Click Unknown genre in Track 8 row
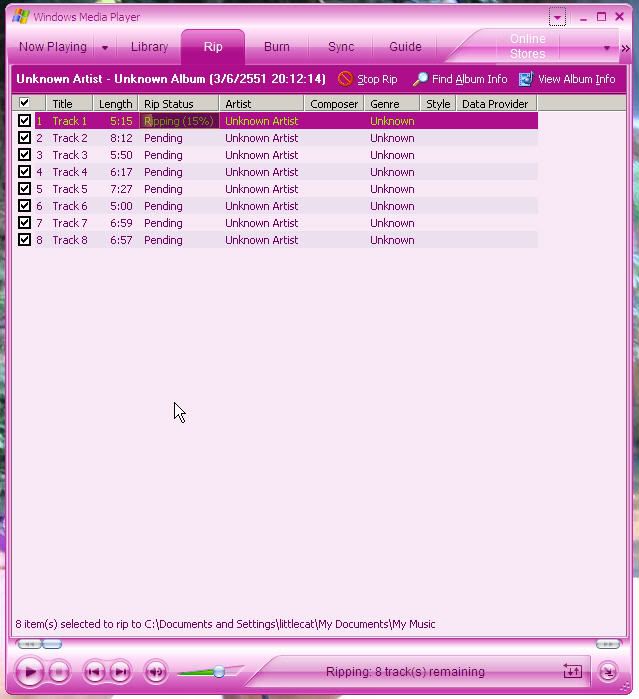This screenshot has height=699, width=639. 392,240
